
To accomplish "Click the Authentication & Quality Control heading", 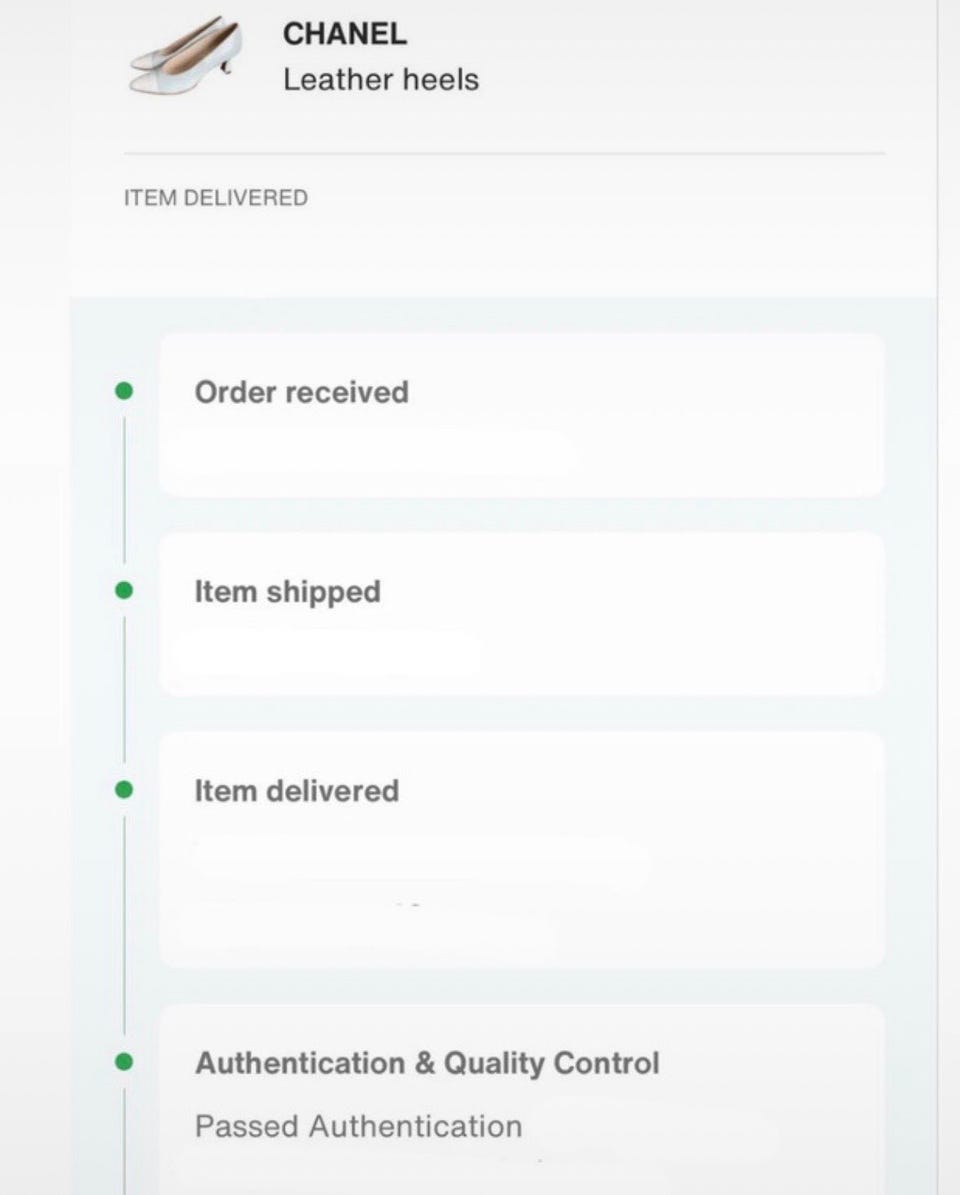I will [427, 1063].
